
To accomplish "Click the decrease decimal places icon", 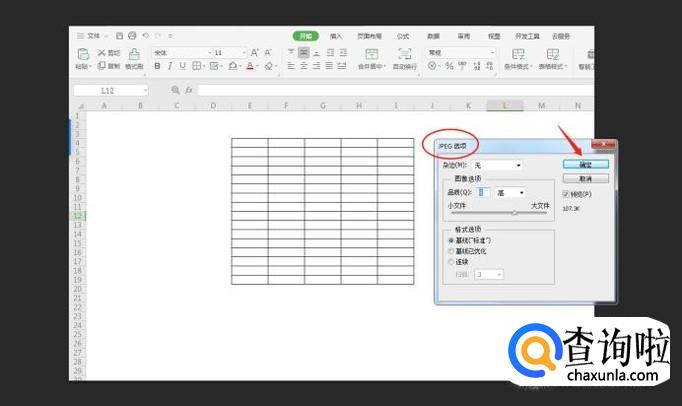I will (x=490, y=66).
